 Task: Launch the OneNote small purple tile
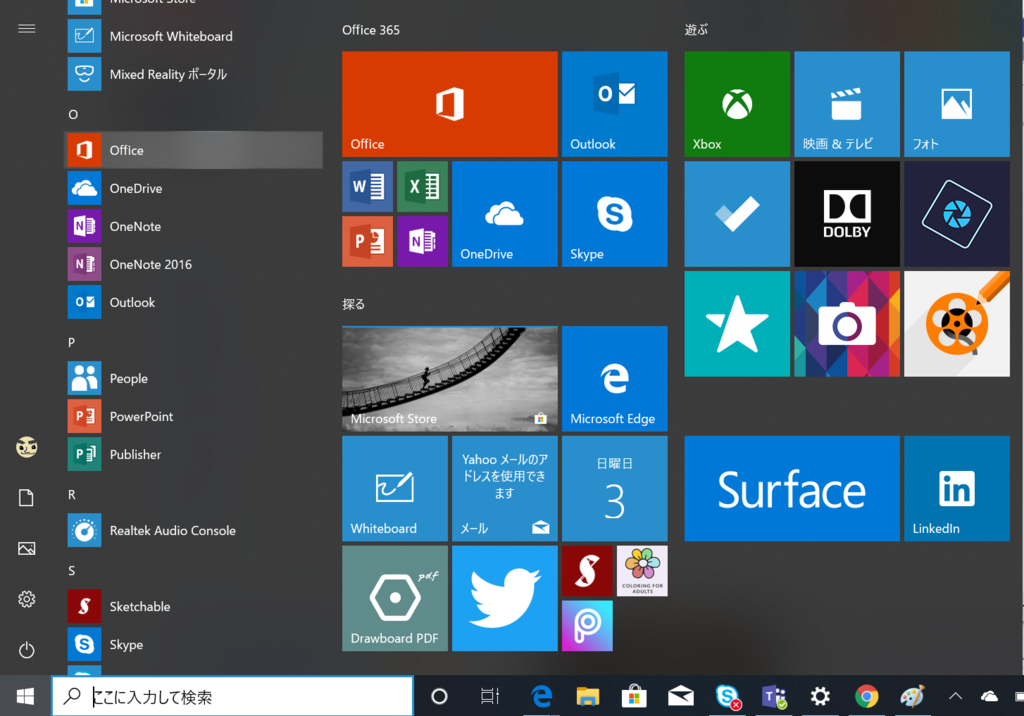[x=423, y=242]
